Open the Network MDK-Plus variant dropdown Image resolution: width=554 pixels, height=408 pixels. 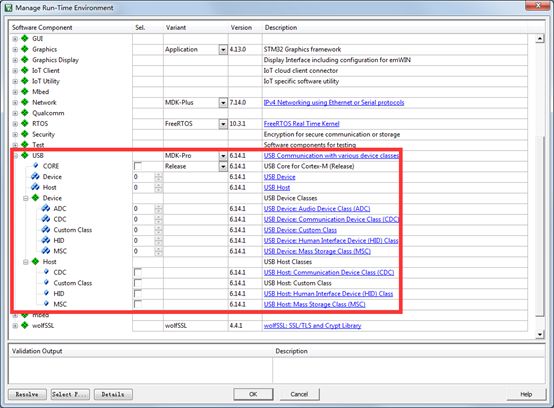click(223, 102)
